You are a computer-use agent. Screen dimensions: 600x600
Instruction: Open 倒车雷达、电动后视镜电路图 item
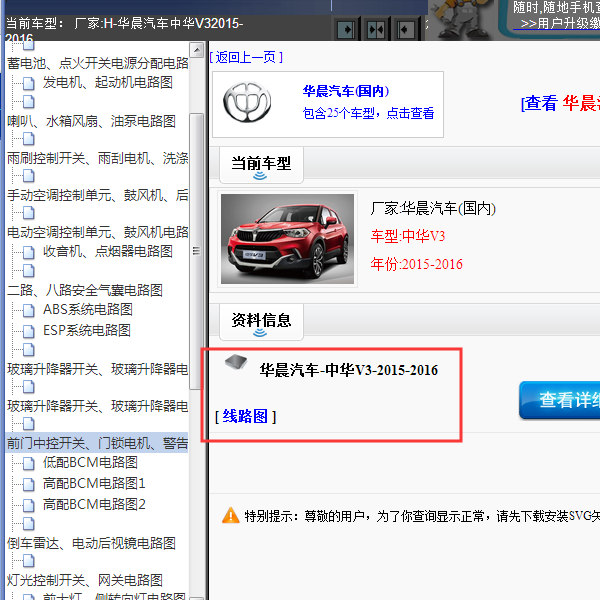(x=91, y=543)
